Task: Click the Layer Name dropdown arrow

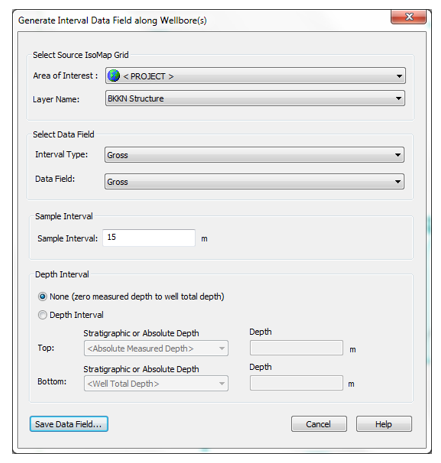Action: [398, 98]
